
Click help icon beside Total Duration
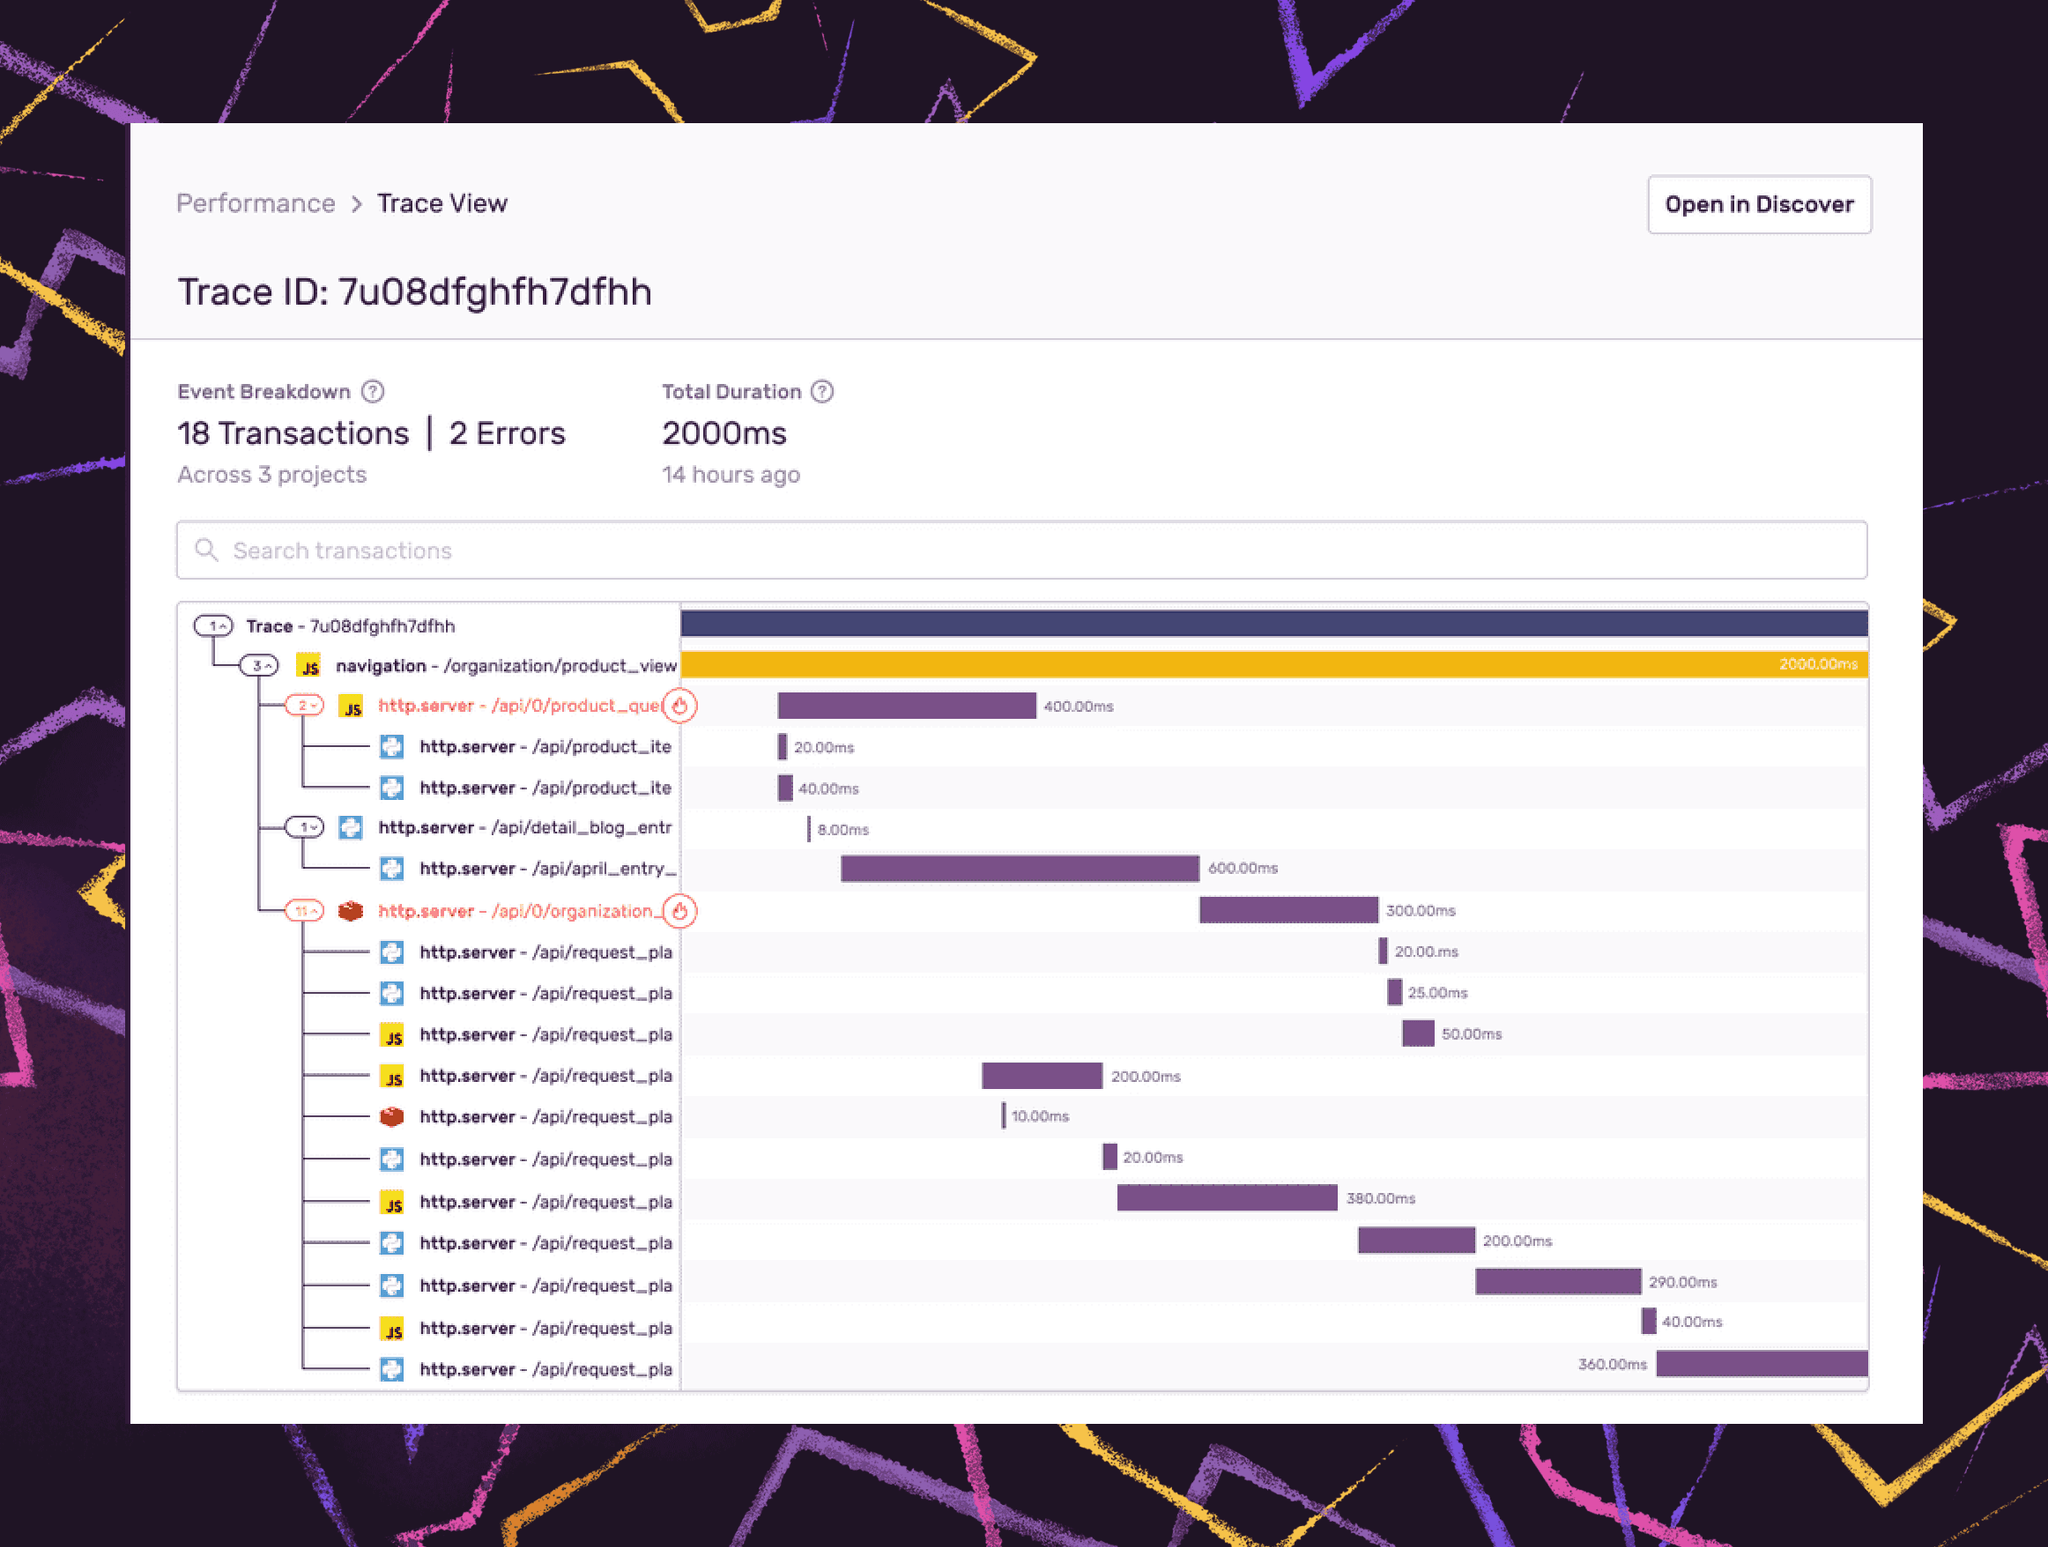tap(822, 391)
